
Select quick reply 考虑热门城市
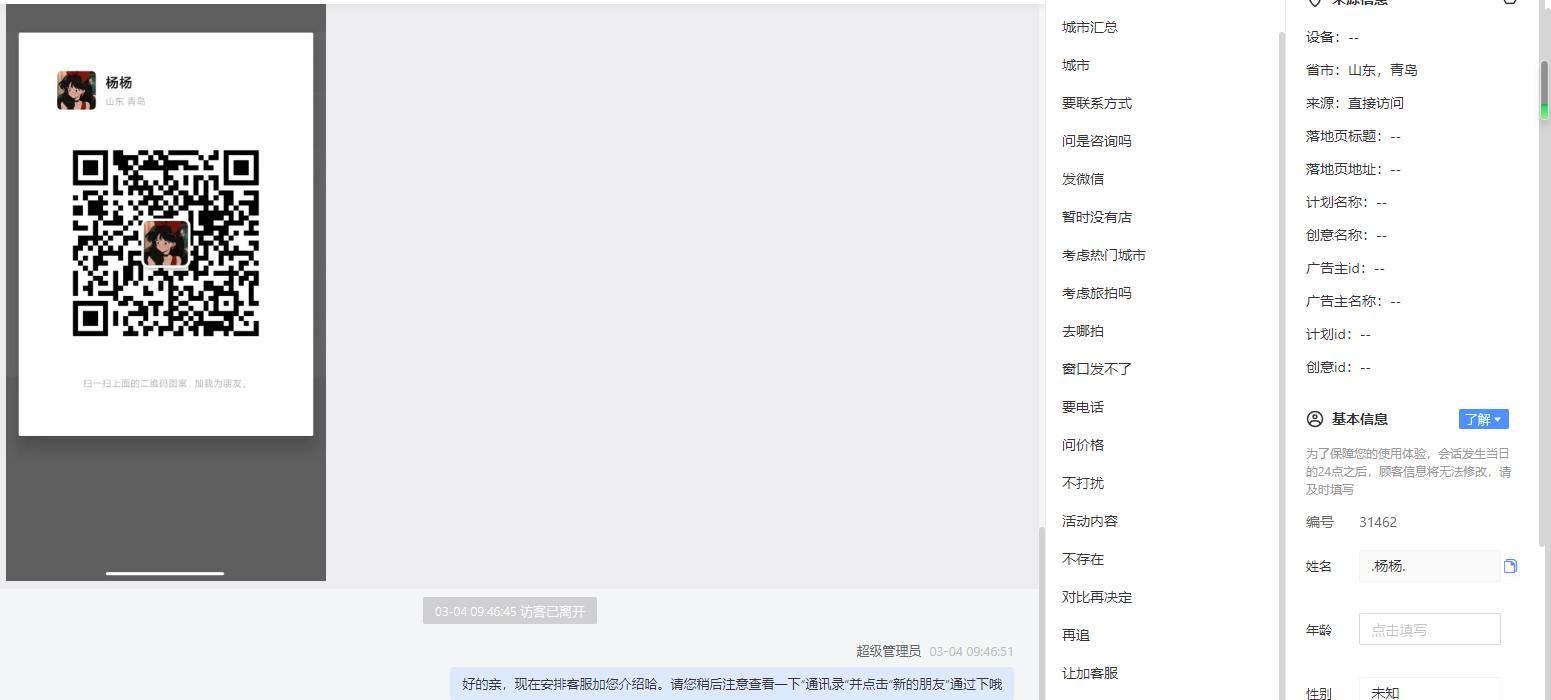click(x=1104, y=255)
